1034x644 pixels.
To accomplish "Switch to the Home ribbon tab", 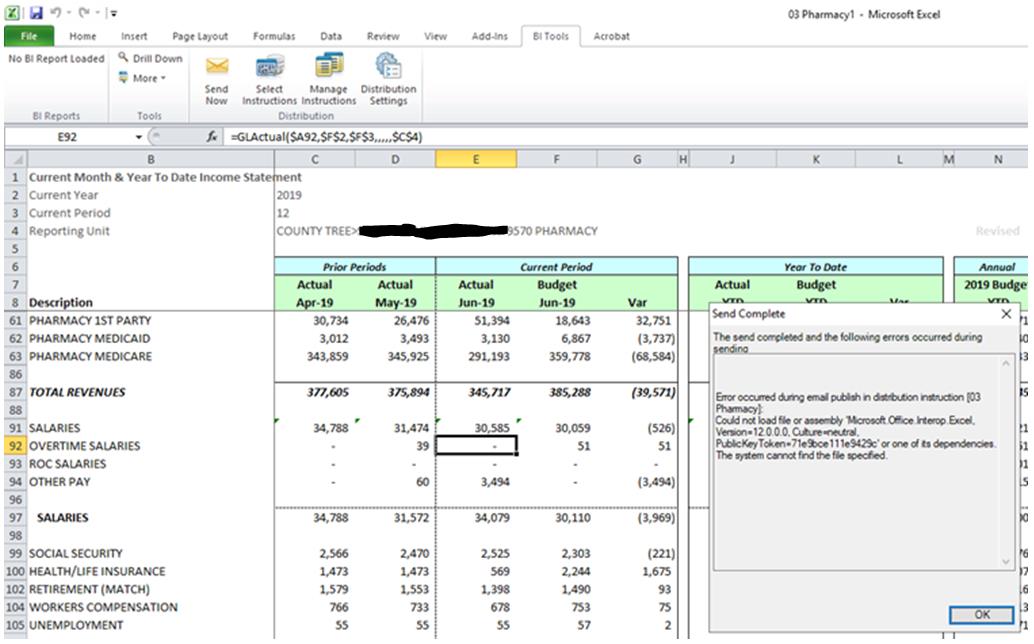I will point(82,36).
